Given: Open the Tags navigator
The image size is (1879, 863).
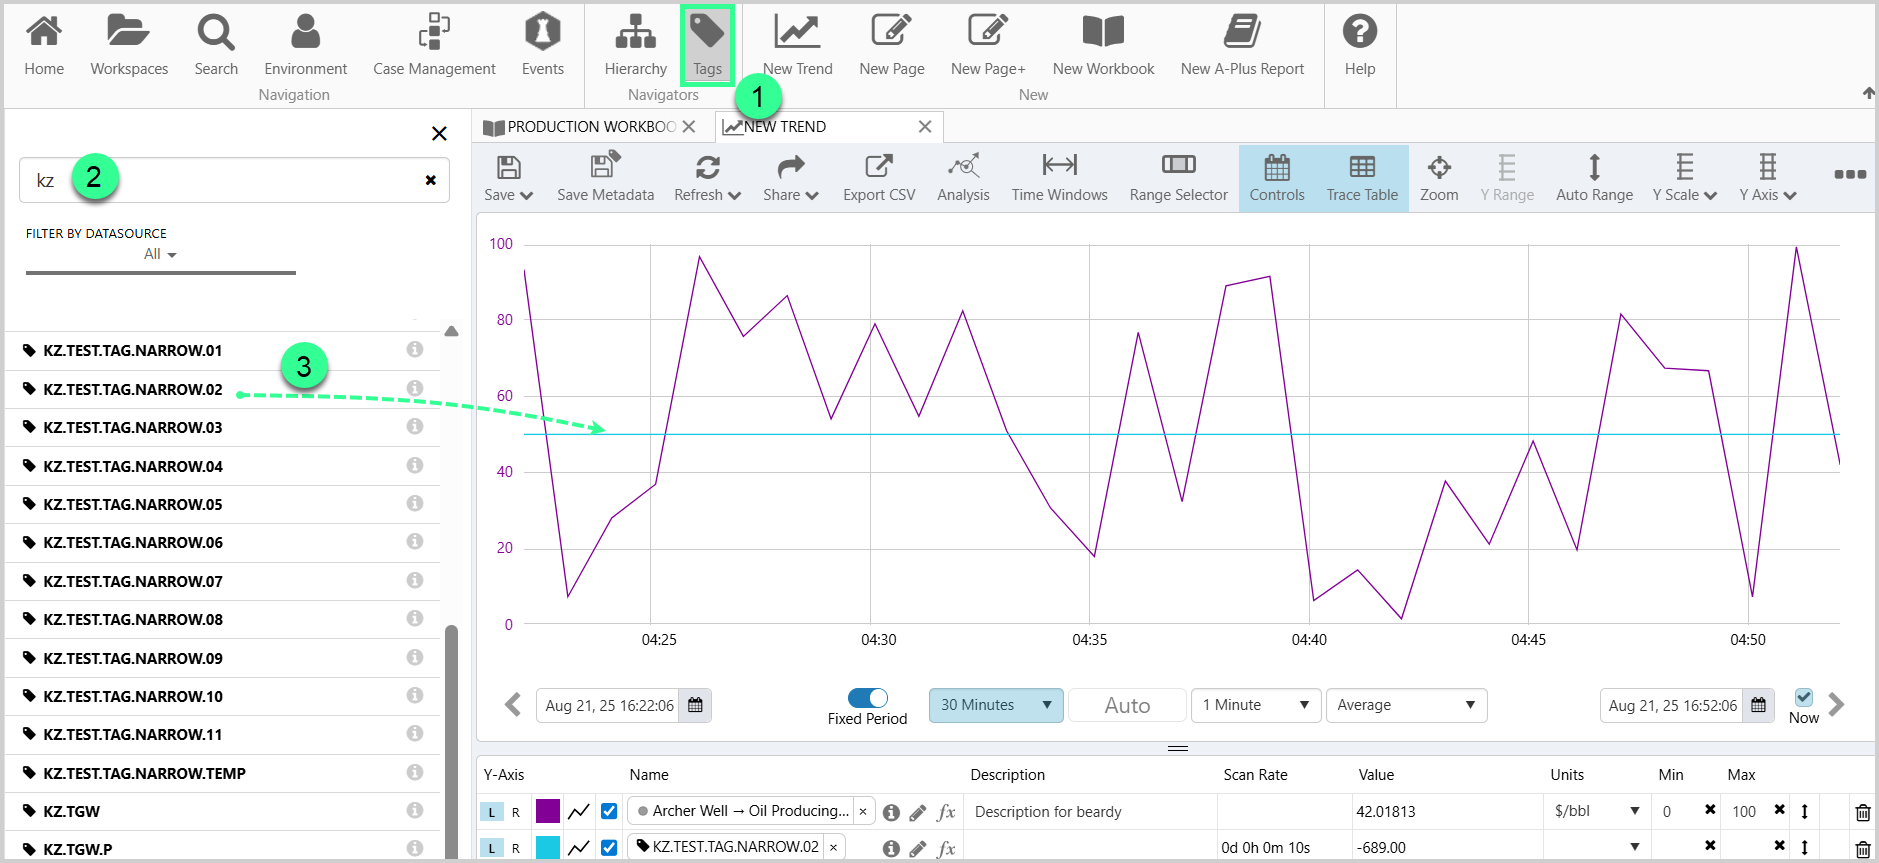Looking at the screenshot, I should tap(707, 45).
